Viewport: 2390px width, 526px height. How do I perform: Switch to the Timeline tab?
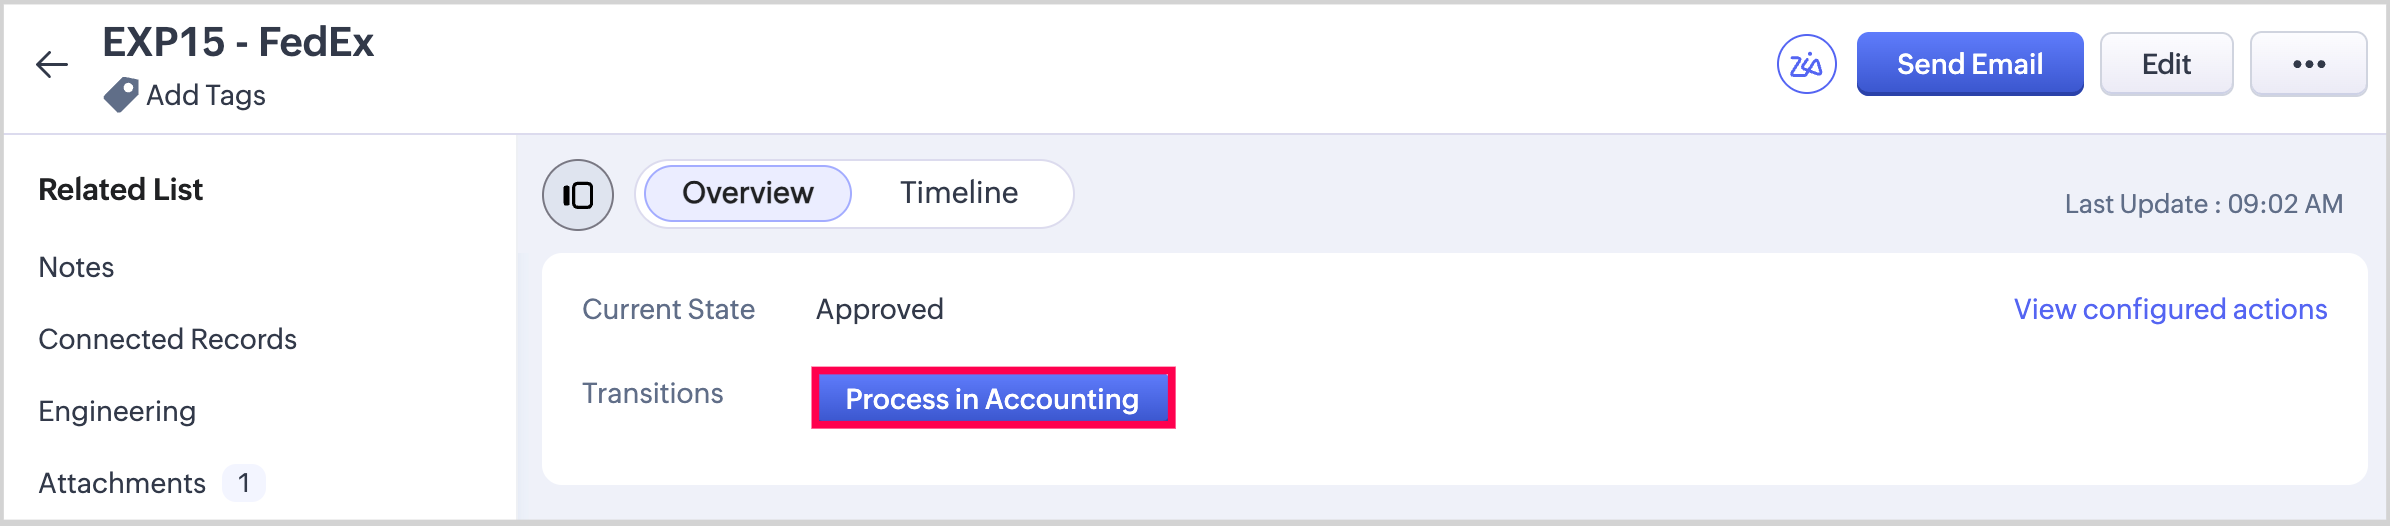(958, 193)
